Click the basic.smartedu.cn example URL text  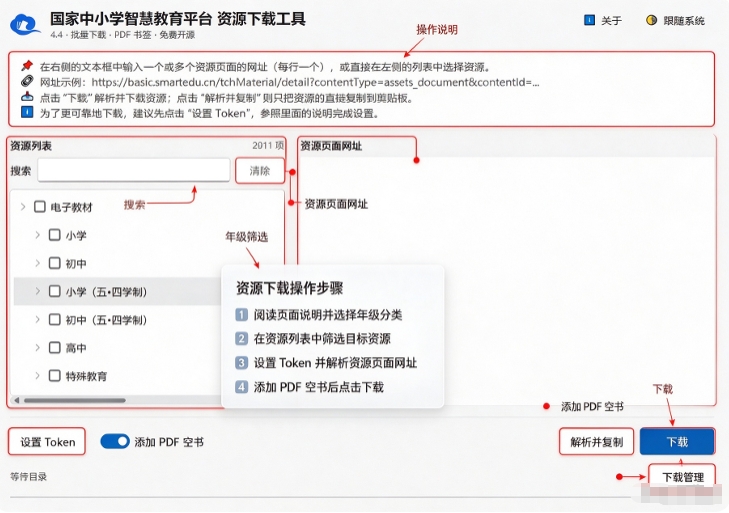315,82
